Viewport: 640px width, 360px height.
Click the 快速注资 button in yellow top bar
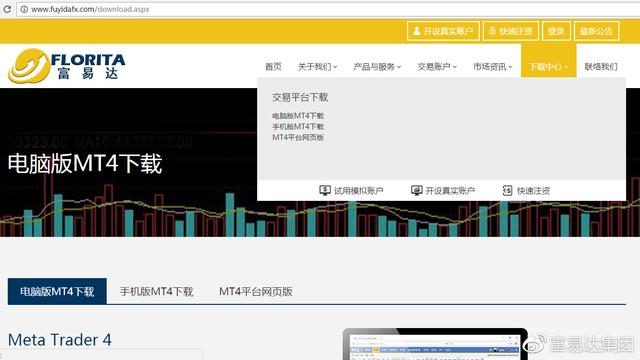point(511,31)
